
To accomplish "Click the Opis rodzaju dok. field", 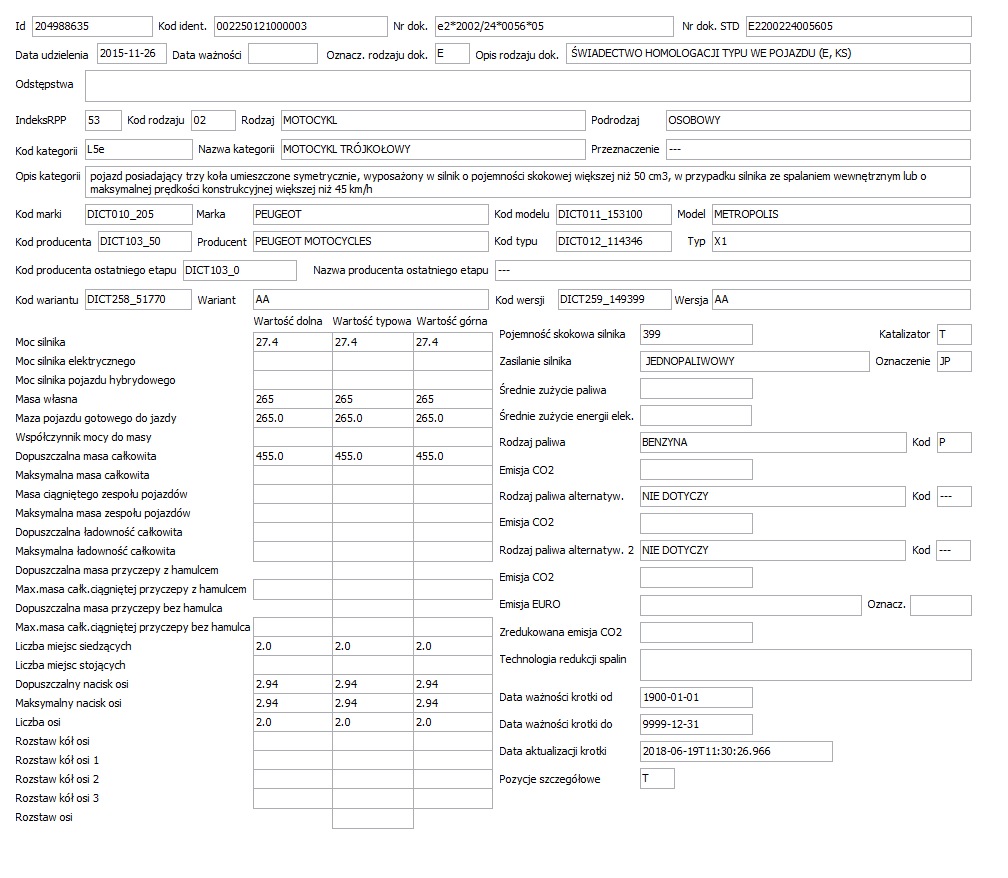I will 768,53.
